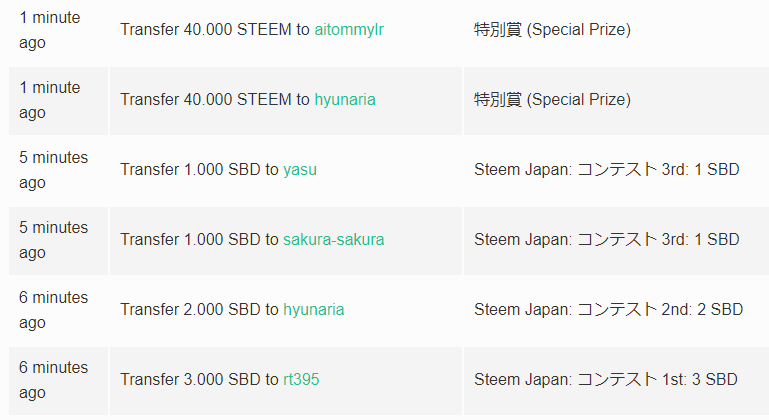Click the timestamp of the rt395 transfer
The image size is (769, 420).
[x=53, y=380]
